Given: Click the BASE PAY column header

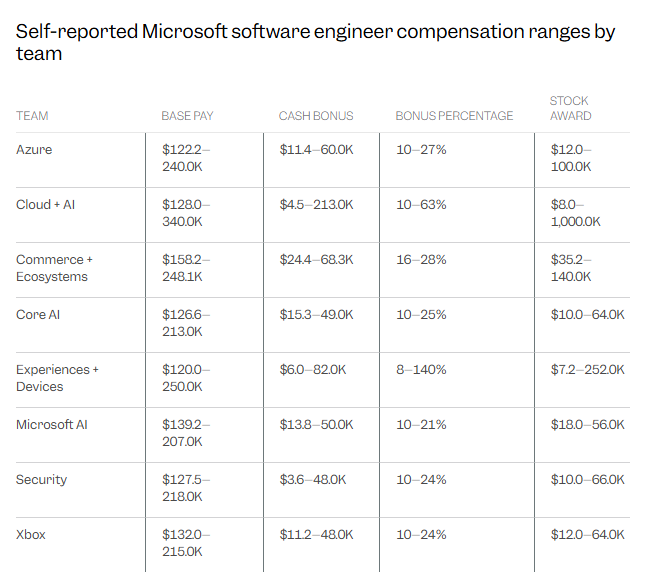Looking at the screenshot, I should pyautogui.click(x=187, y=116).
